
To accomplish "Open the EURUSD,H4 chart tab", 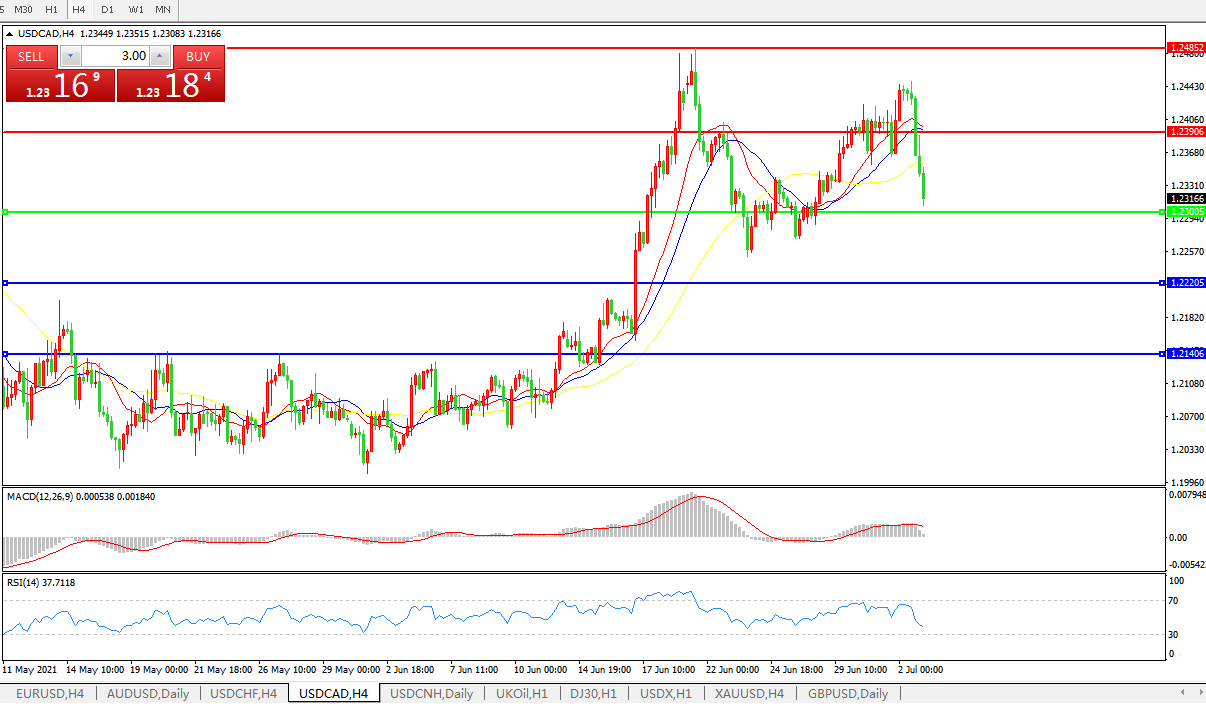I will [50, 694].
